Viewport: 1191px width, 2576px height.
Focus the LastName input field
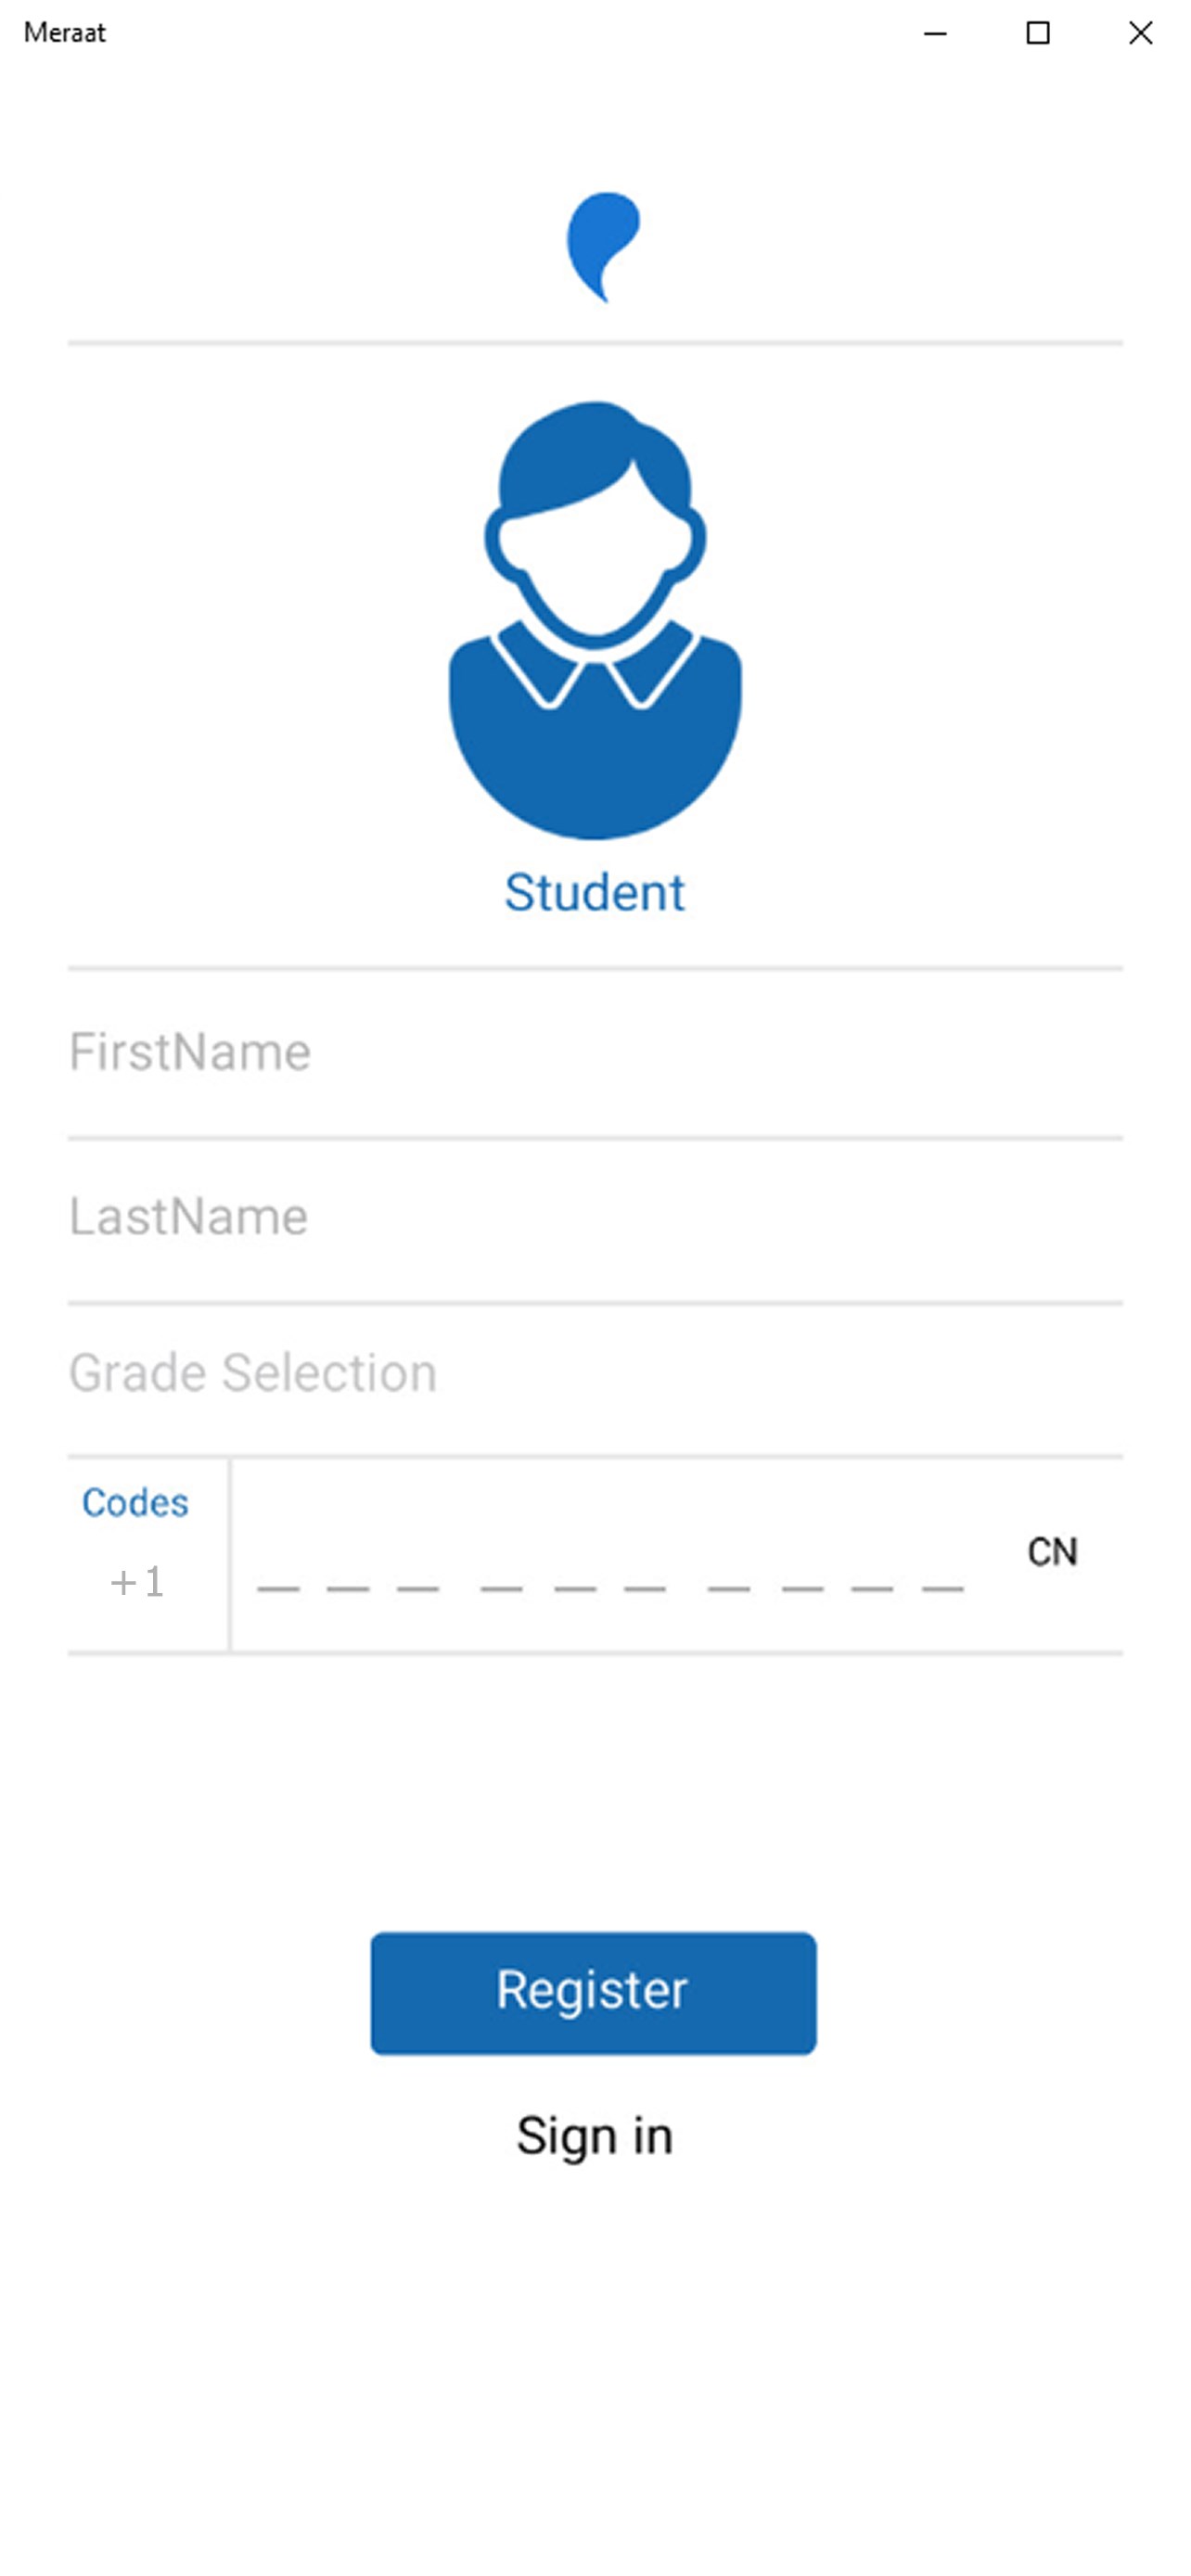(x=595, y=1217)
